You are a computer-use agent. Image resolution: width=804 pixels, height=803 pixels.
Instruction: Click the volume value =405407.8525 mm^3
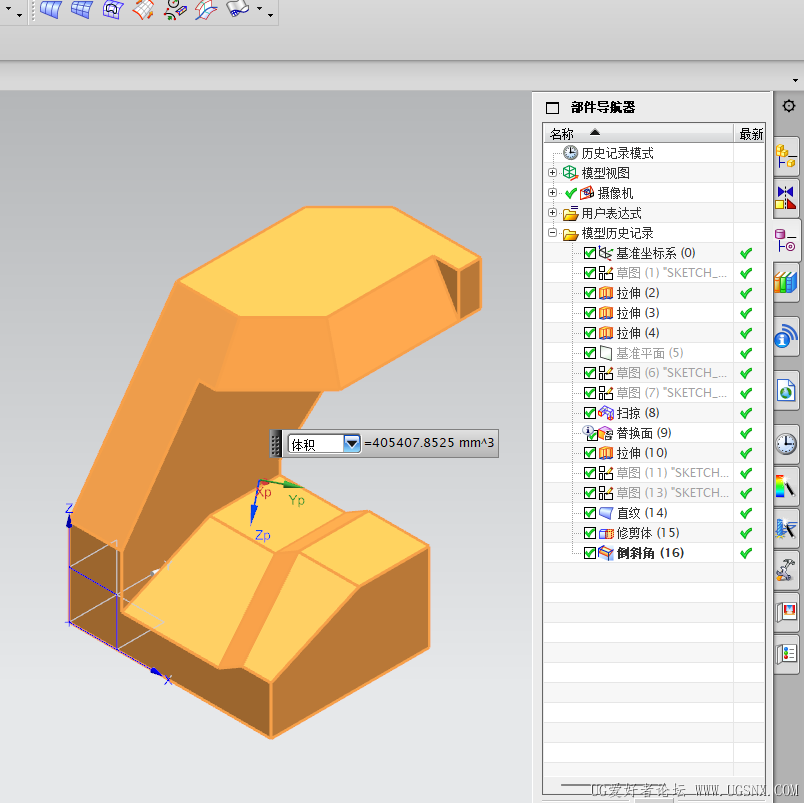click(429, 443)
